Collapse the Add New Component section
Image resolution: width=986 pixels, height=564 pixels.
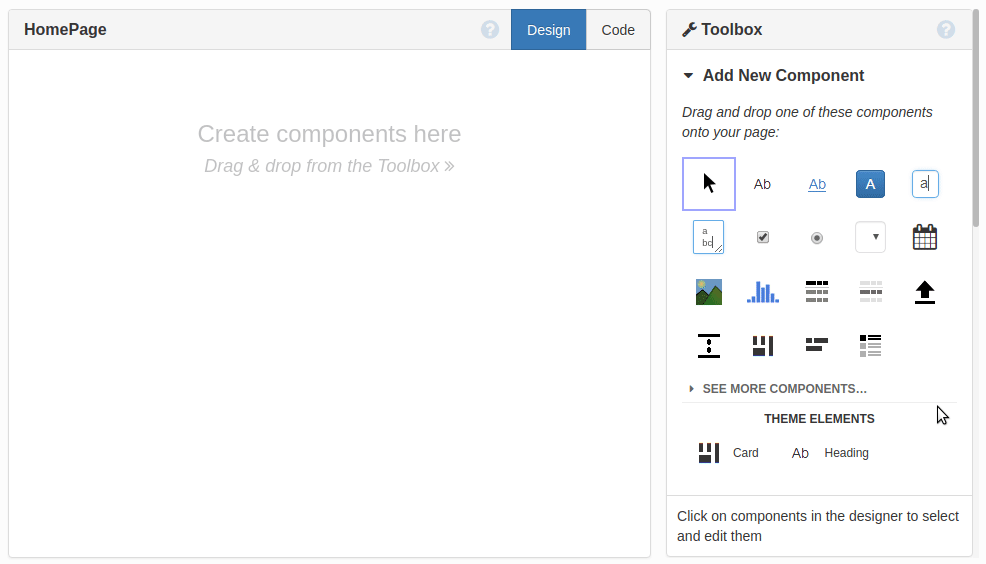point(688,76)
